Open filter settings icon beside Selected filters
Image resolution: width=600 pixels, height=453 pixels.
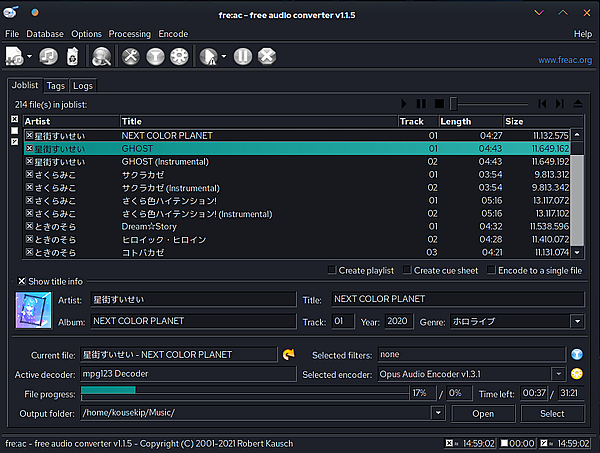tap(577, 354)
